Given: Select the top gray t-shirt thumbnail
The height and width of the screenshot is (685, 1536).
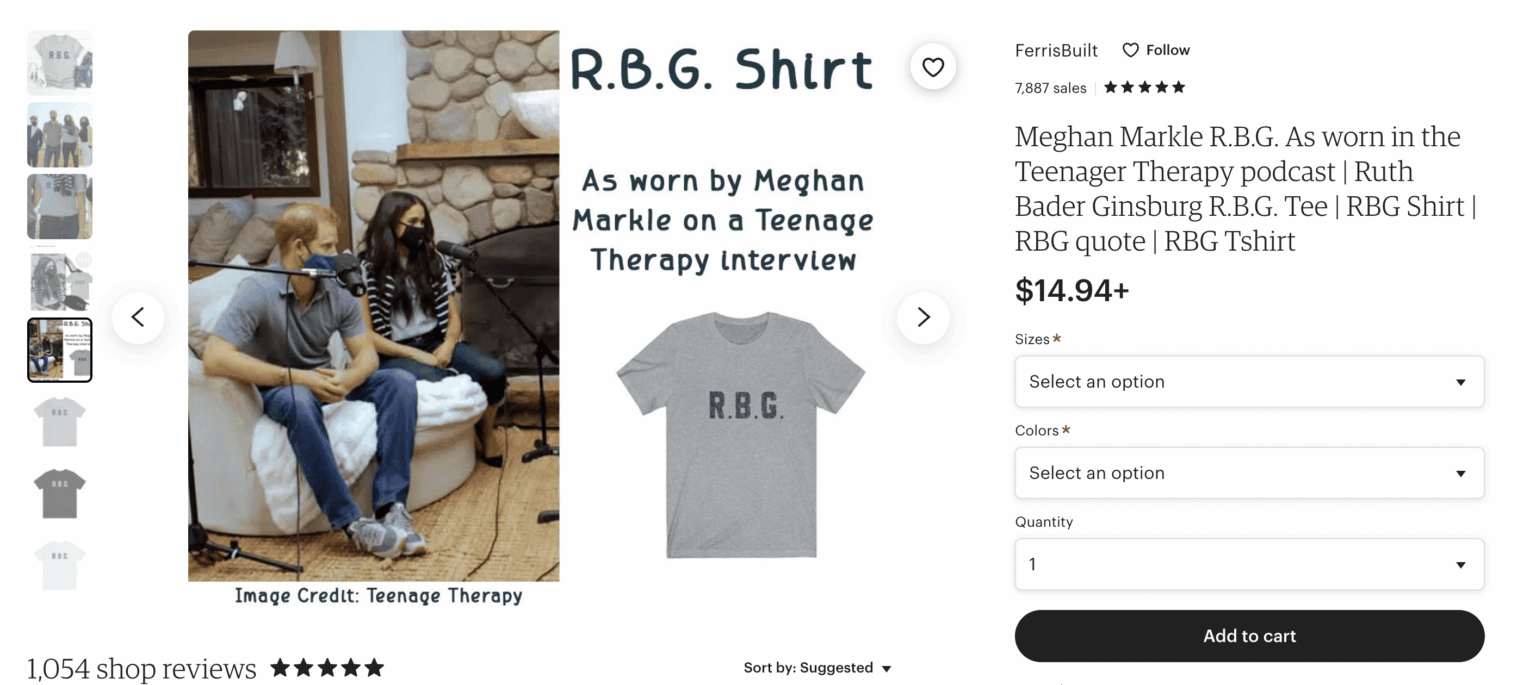Looking at the screenshot, I should click(x=59, y=62).
